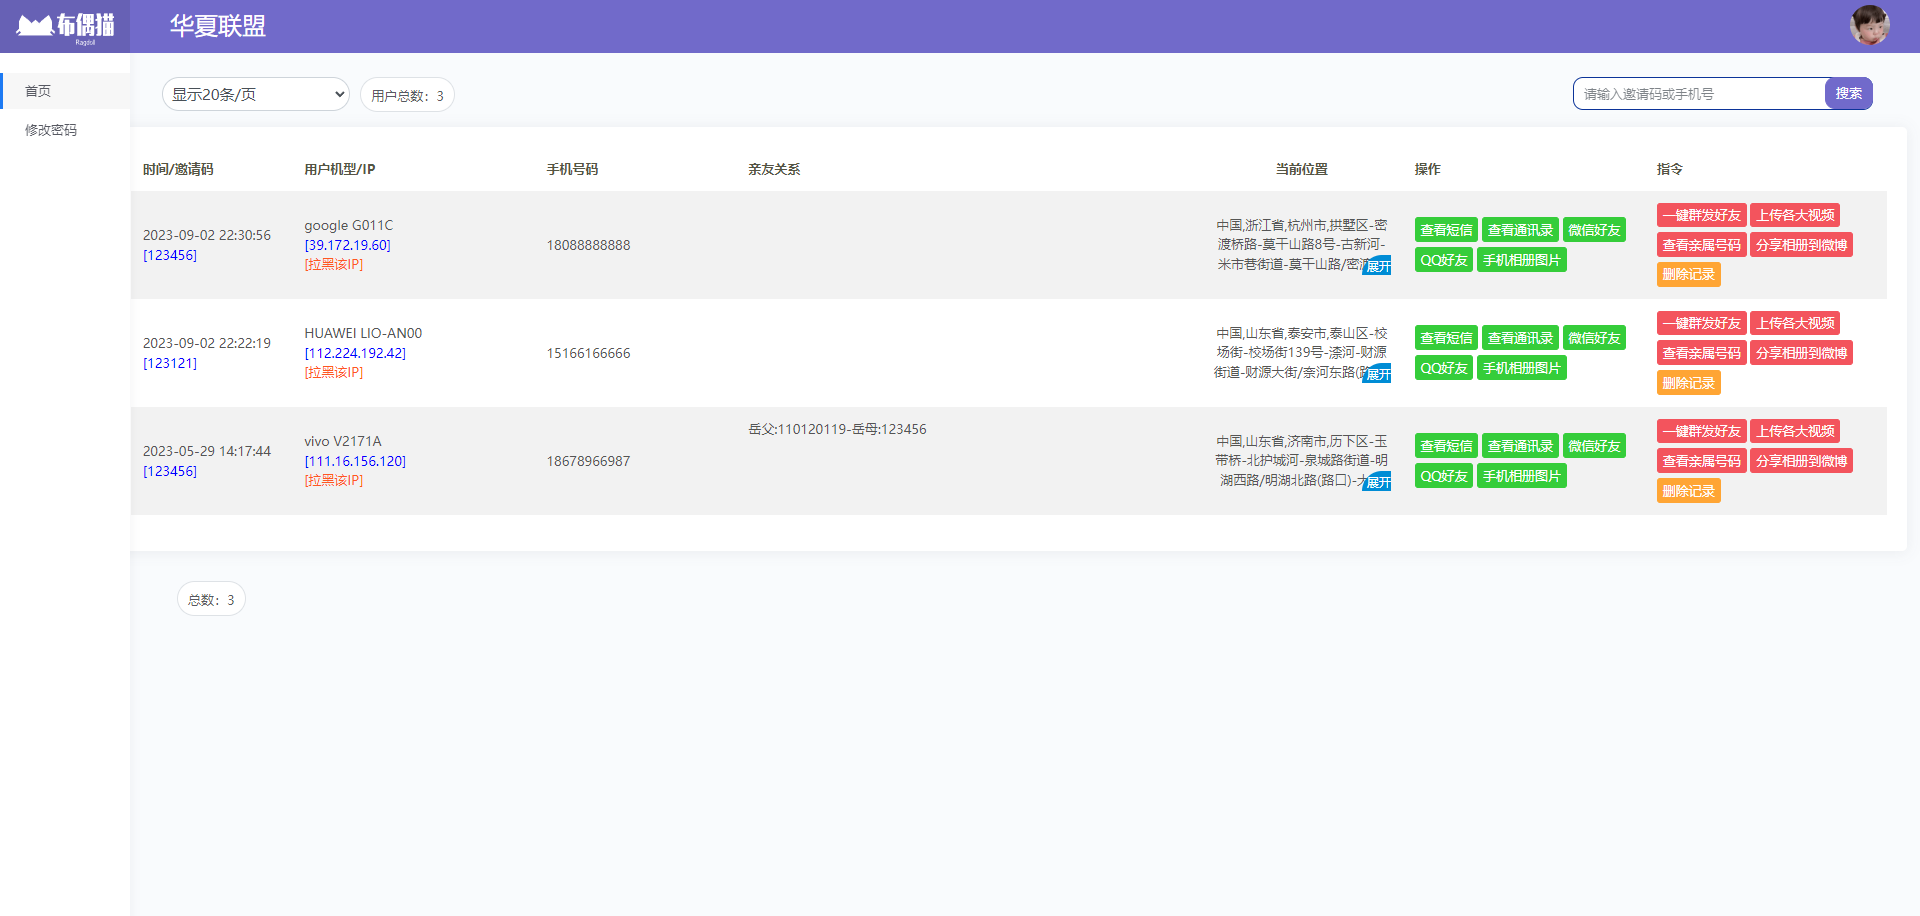
Task: Switch to the 修改密码 sidebar item
Action: click(x=52, y=129)
